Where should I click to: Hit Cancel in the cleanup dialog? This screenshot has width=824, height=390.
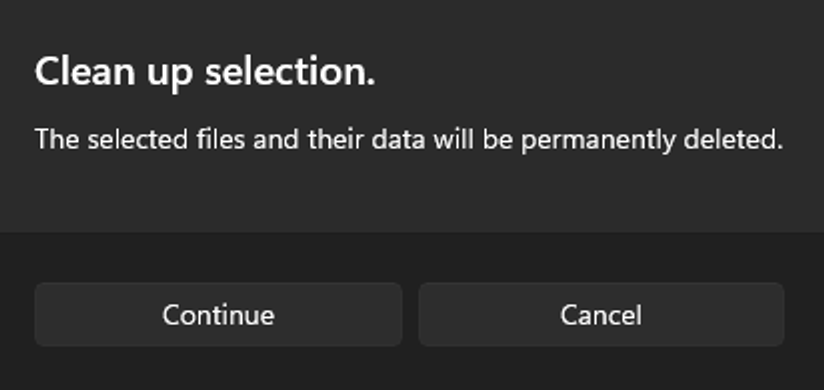(601, 314)
